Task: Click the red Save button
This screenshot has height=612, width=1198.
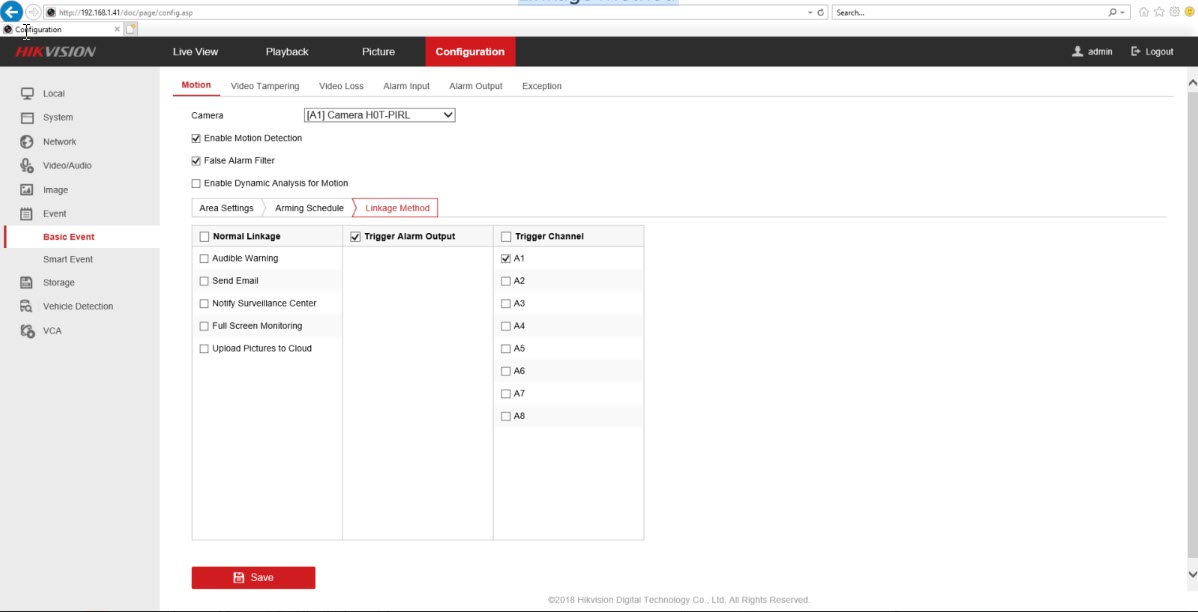Action: click(x=253, y=577)
